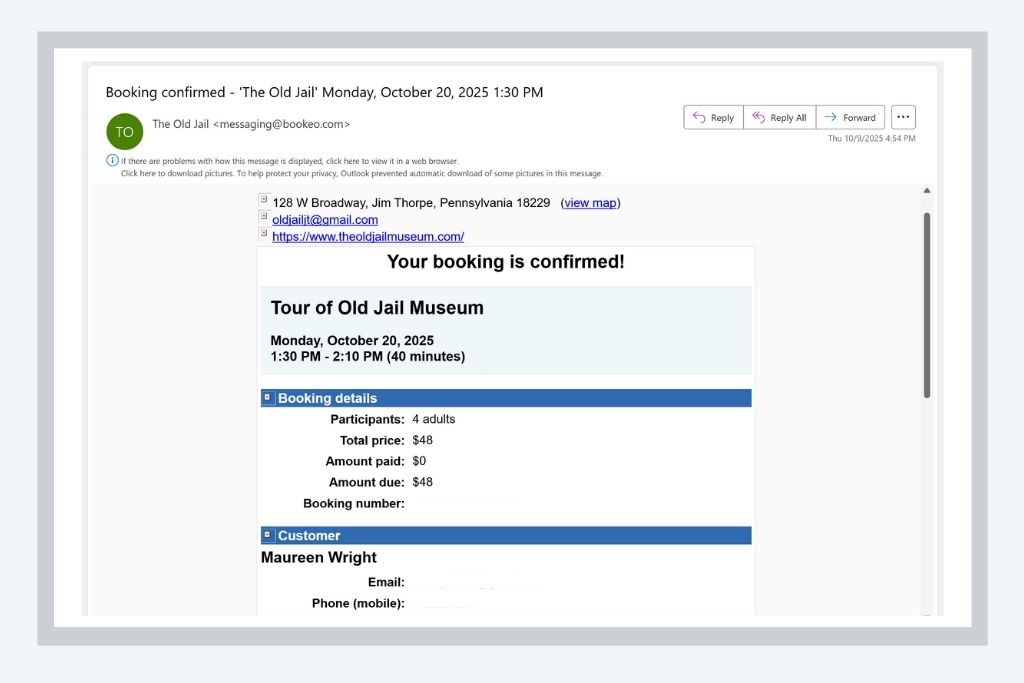Click the scrollbar up arrow
The width and height of the screenshot is (1024, 683).
[926, 191]
